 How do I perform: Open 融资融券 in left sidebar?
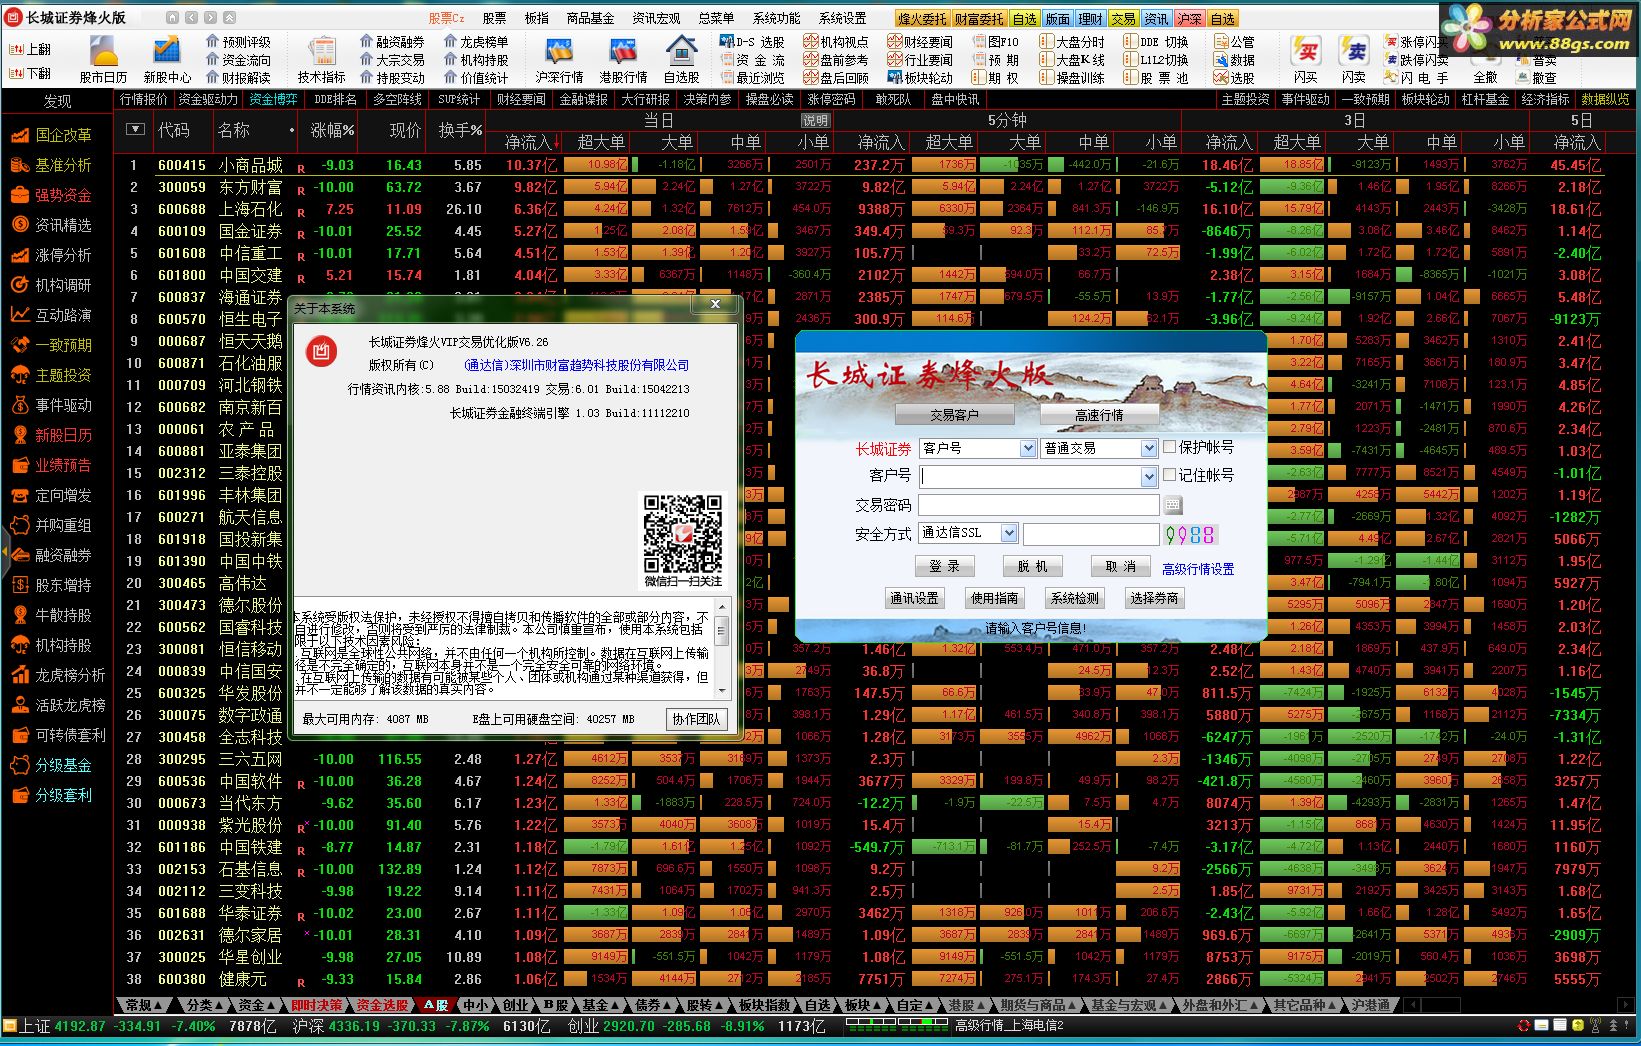pyautogui.click(x=52, y=555)
